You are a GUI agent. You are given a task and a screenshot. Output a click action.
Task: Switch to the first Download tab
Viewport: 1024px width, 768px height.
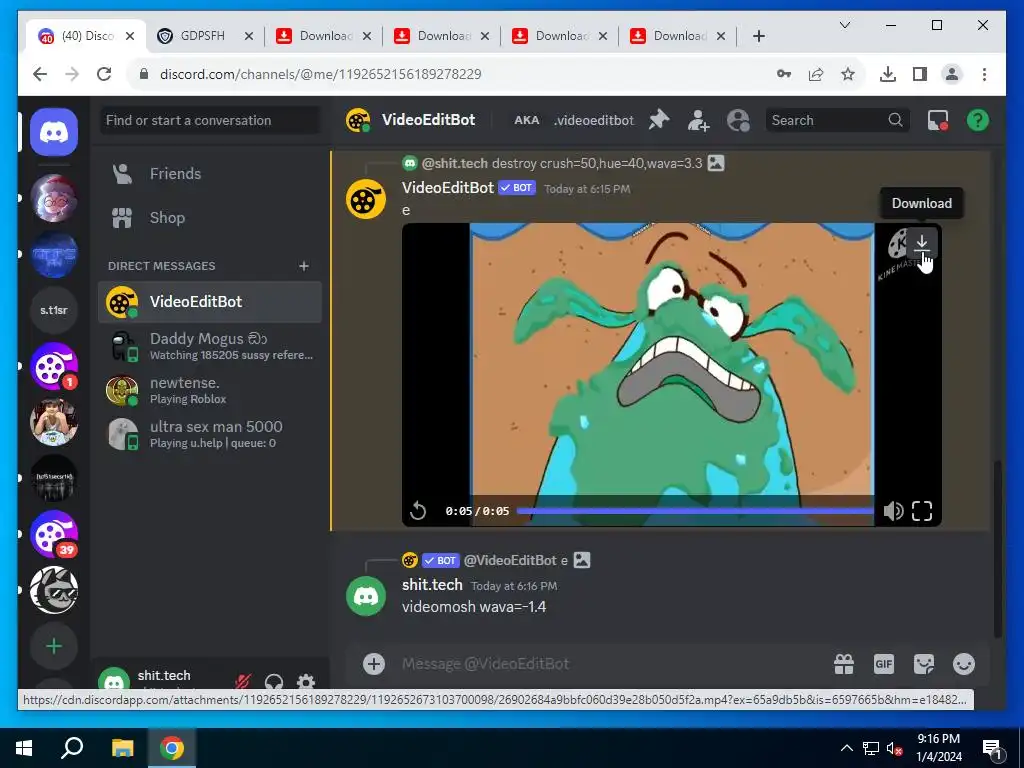point(325,36)
